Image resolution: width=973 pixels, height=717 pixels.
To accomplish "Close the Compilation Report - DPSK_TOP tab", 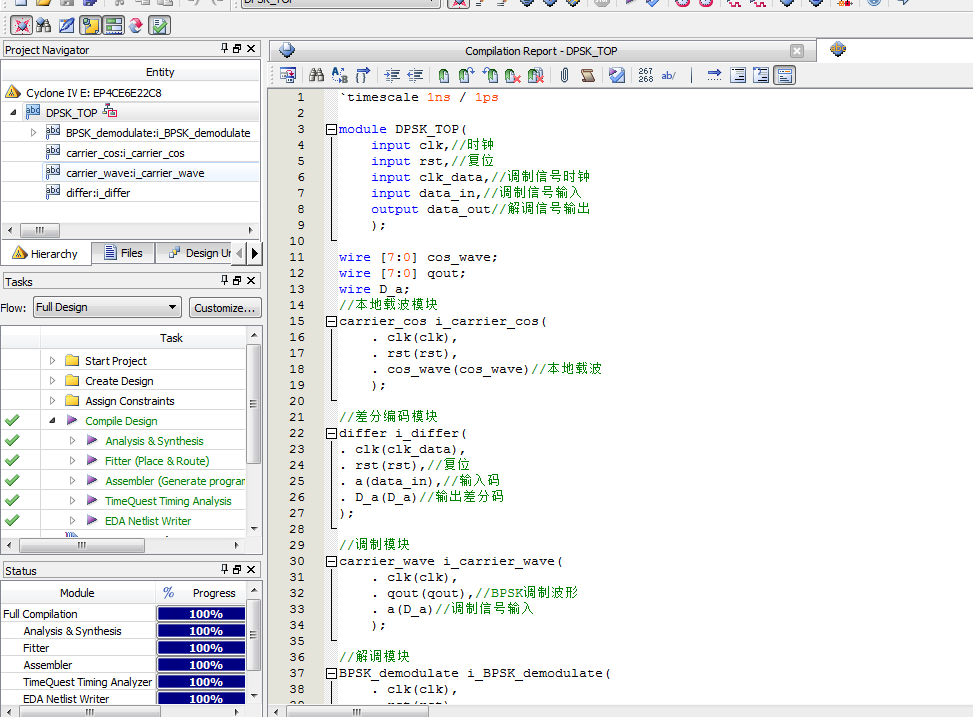I will 796,51.
